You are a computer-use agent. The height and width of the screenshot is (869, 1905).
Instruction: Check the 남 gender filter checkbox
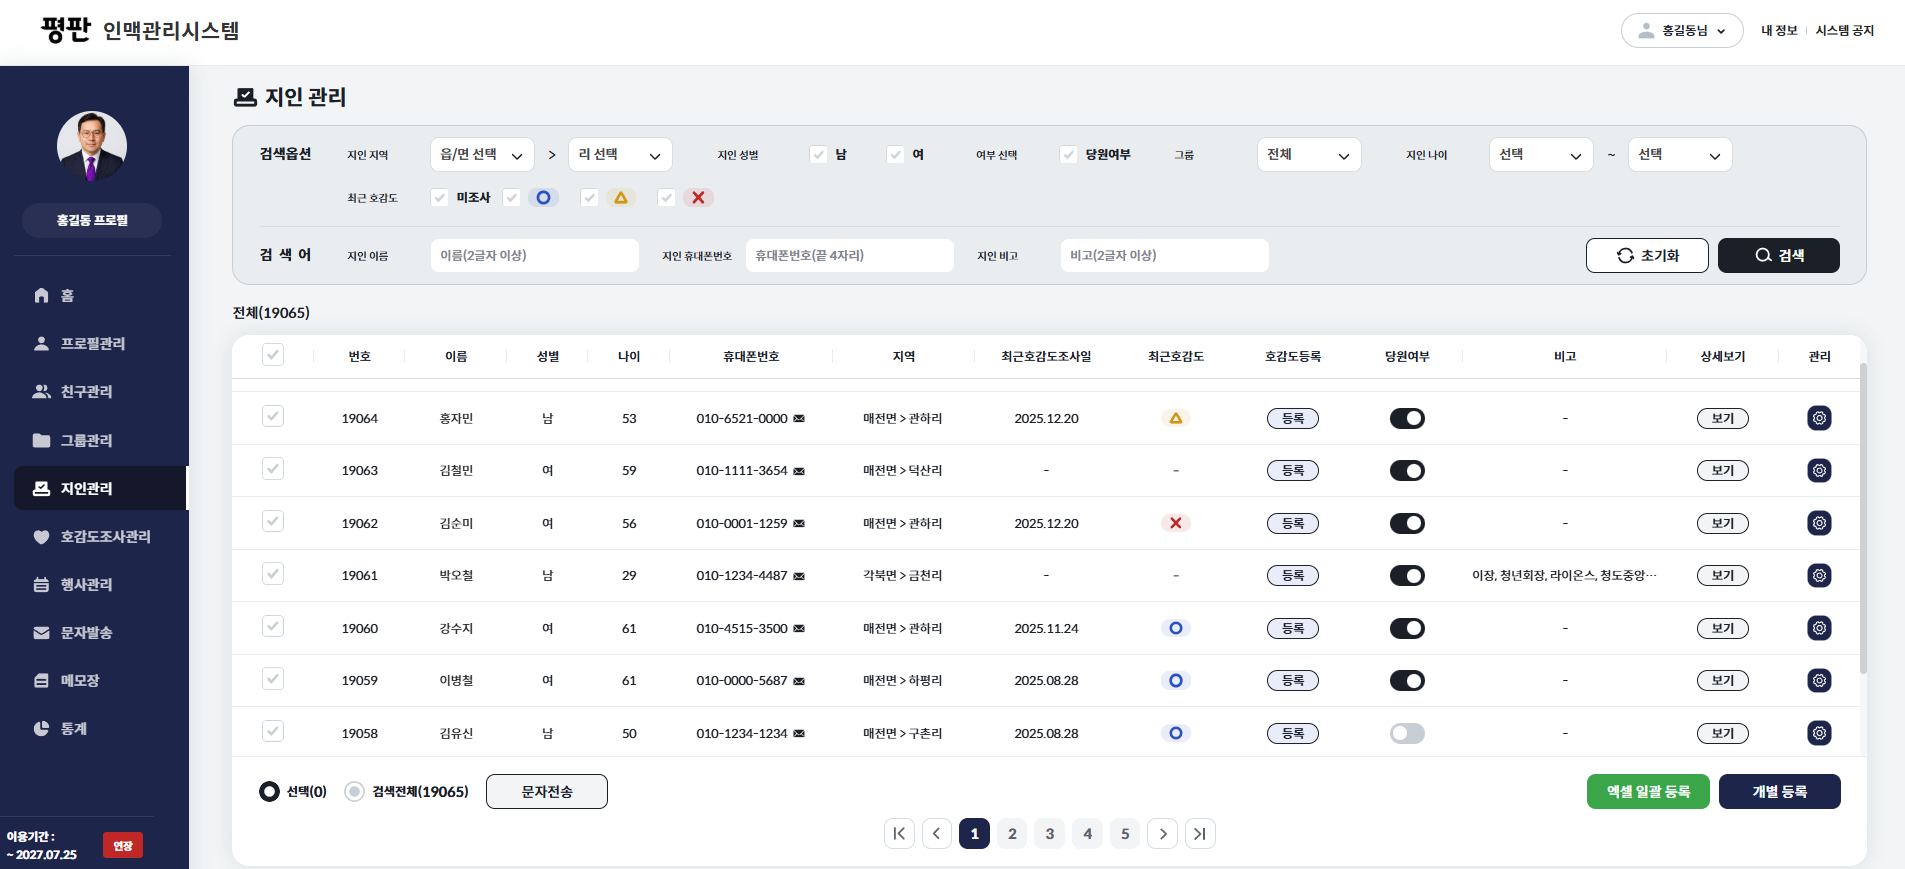pos(819,154)
